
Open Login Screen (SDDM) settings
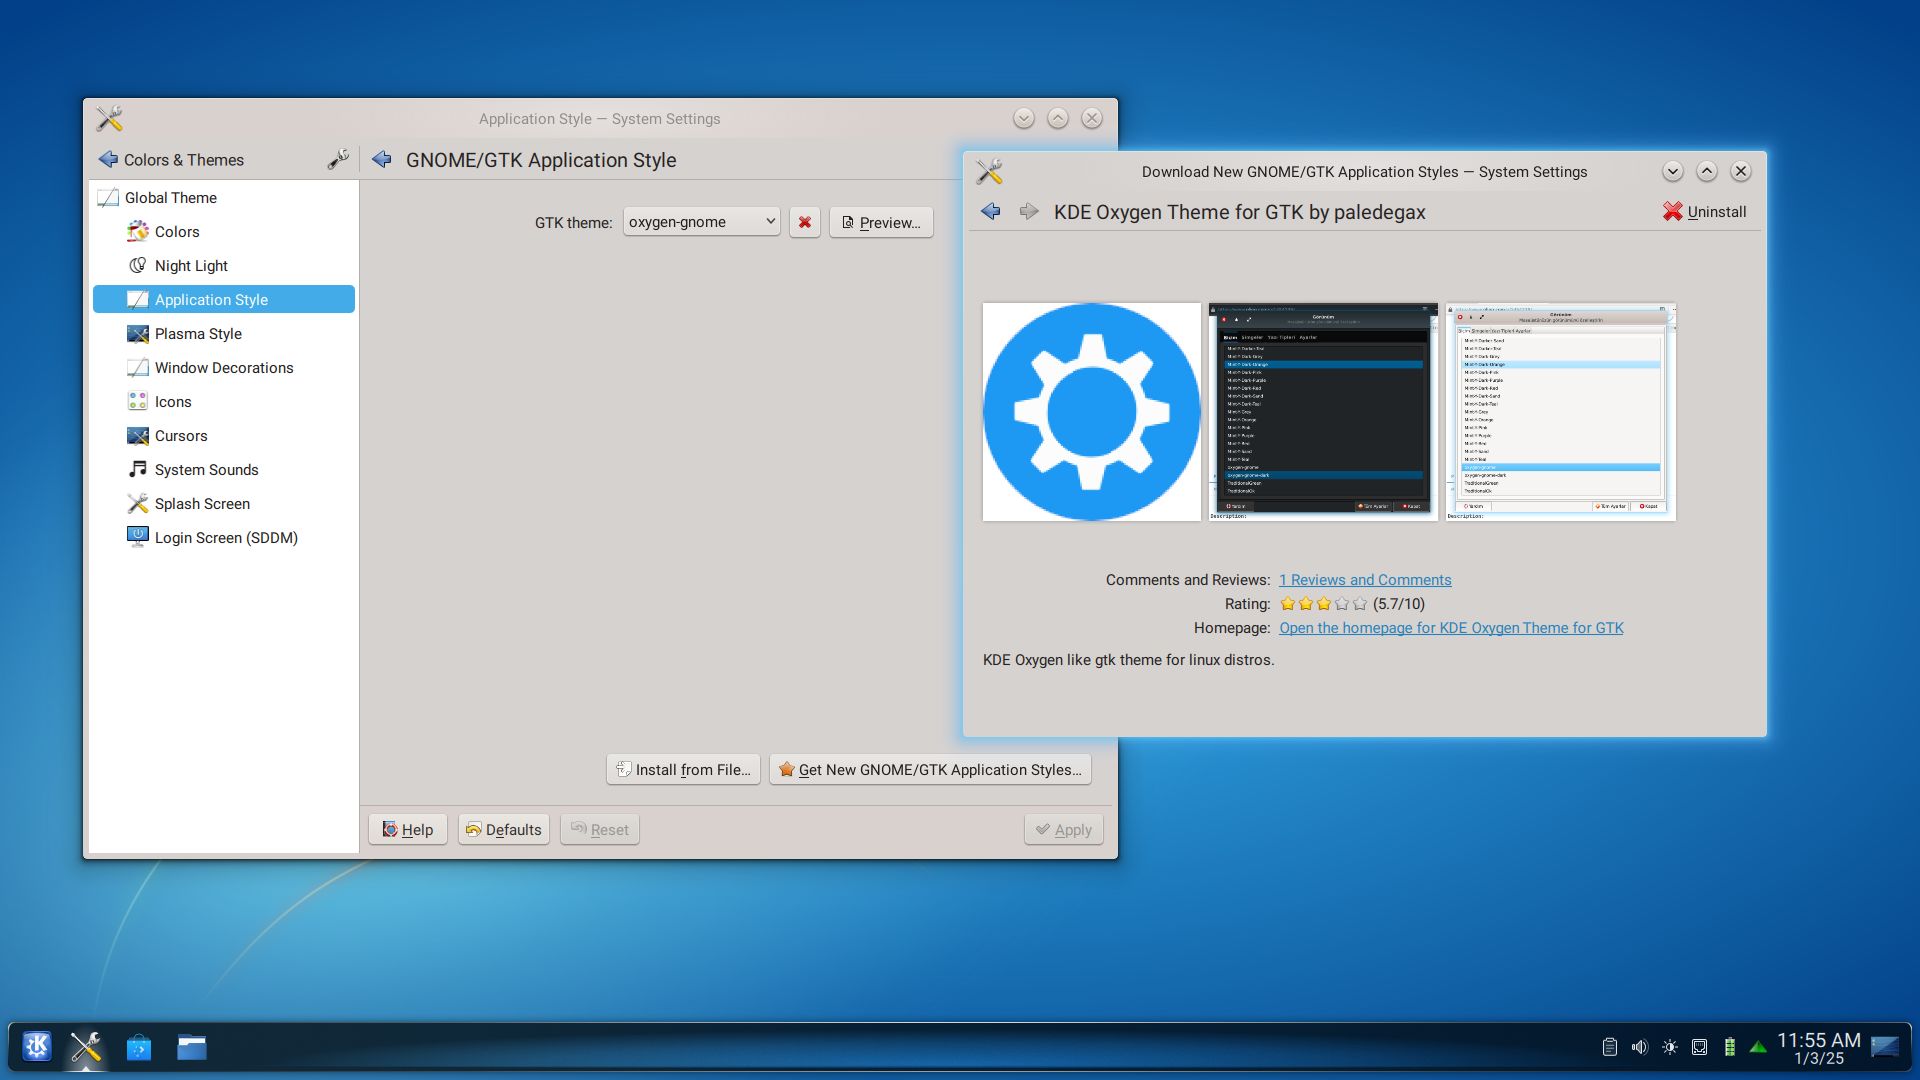pos(225,537)
